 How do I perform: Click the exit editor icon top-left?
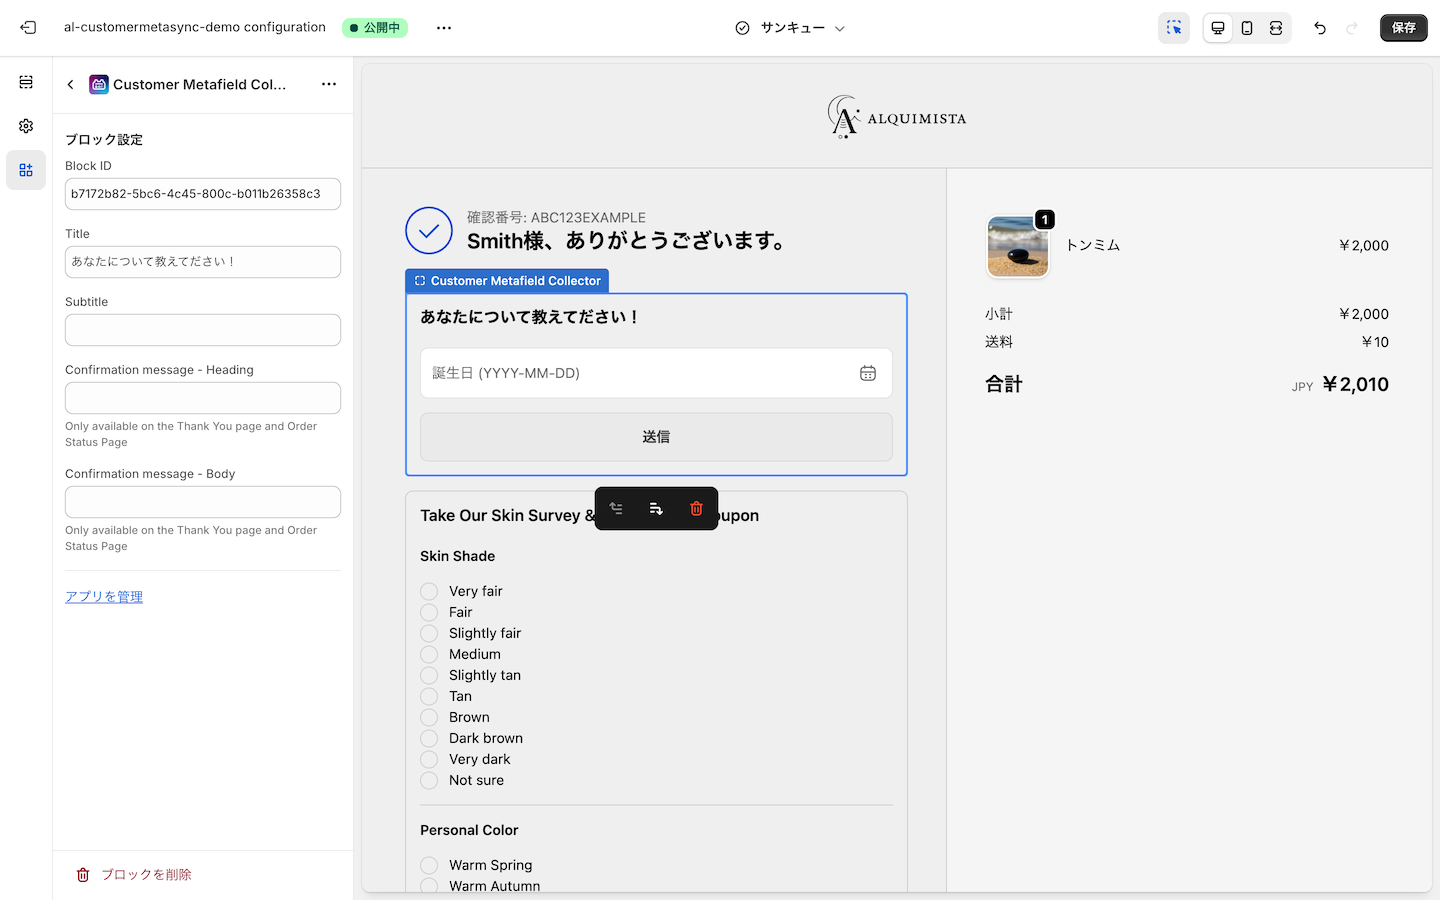pos(28,27)
